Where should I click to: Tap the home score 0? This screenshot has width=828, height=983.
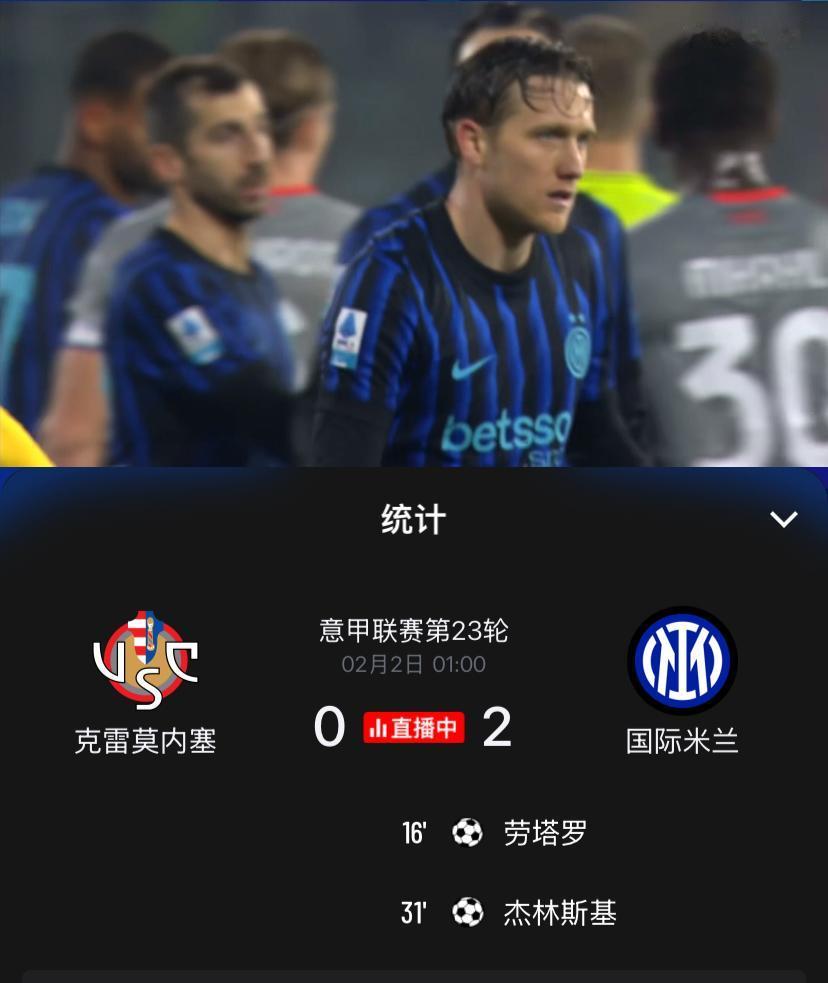[x=330, y=727]
